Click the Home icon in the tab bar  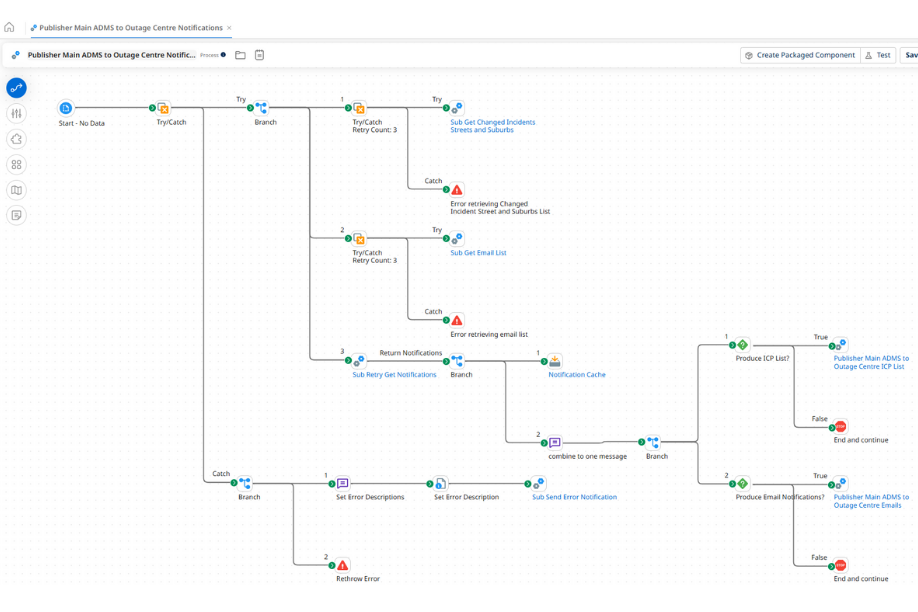click(x=9, y=28)
